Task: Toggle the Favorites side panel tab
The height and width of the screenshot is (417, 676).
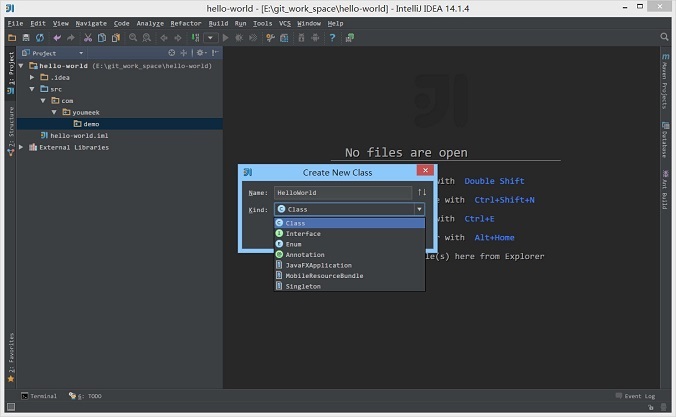Action: click(x=11, y=357)
